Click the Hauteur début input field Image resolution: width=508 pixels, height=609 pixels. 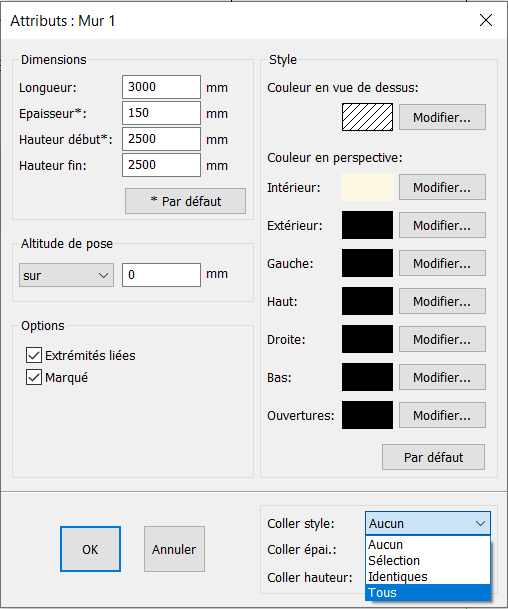(x=161, y=139)
